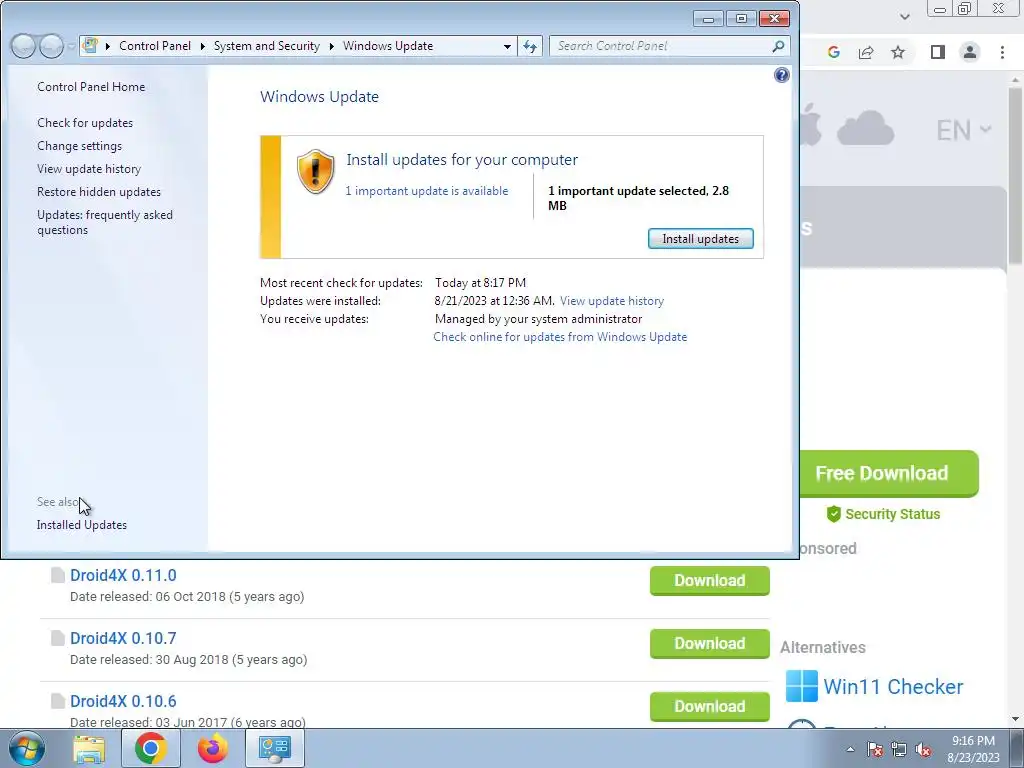
Task: Click the network tray icon
Action: 899,749
